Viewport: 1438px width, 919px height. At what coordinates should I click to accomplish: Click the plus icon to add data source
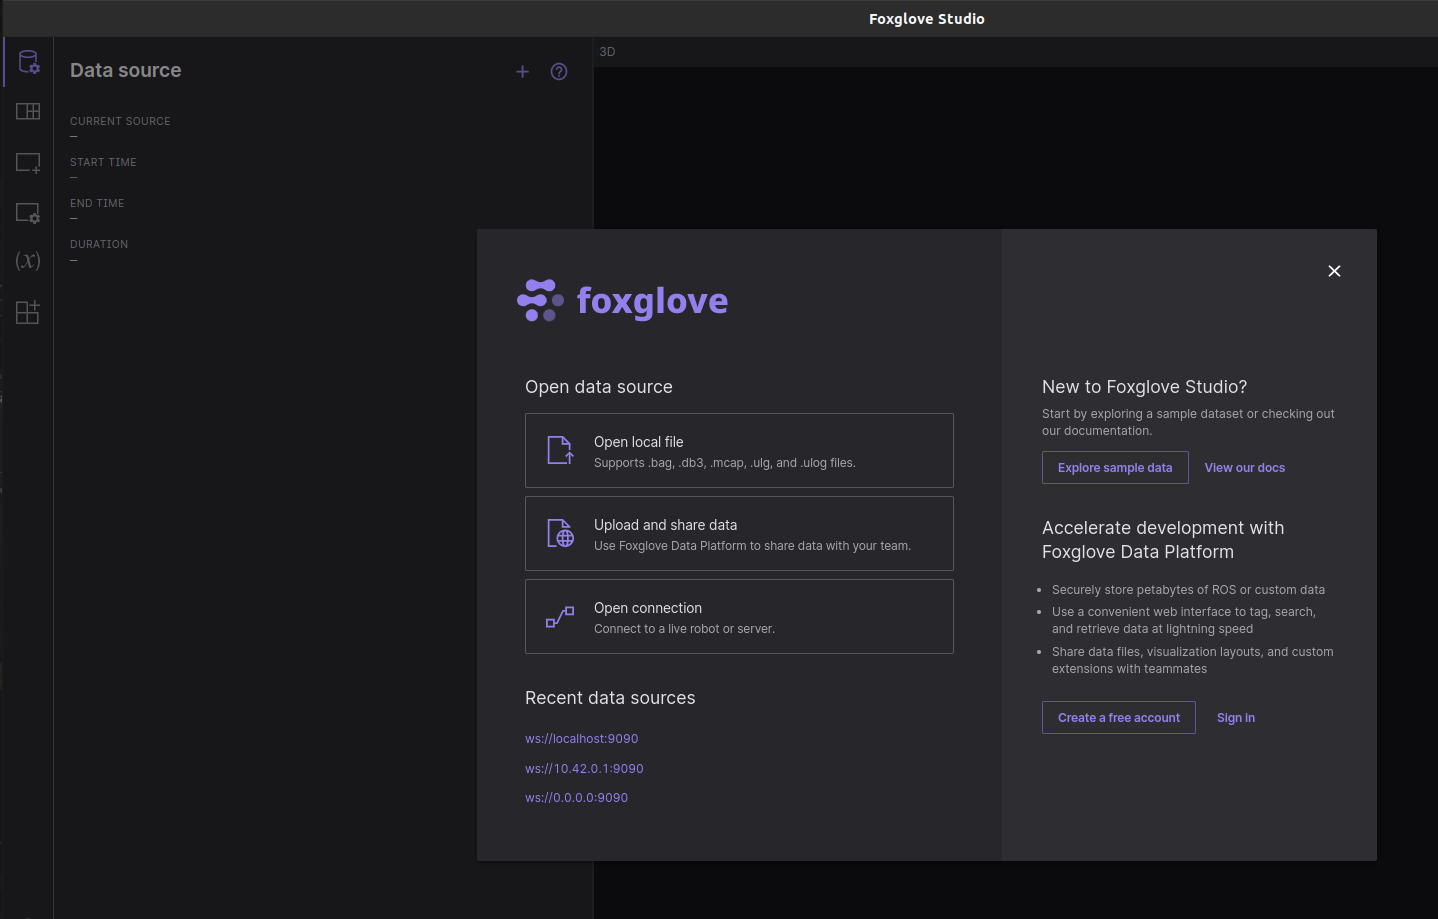522,71
